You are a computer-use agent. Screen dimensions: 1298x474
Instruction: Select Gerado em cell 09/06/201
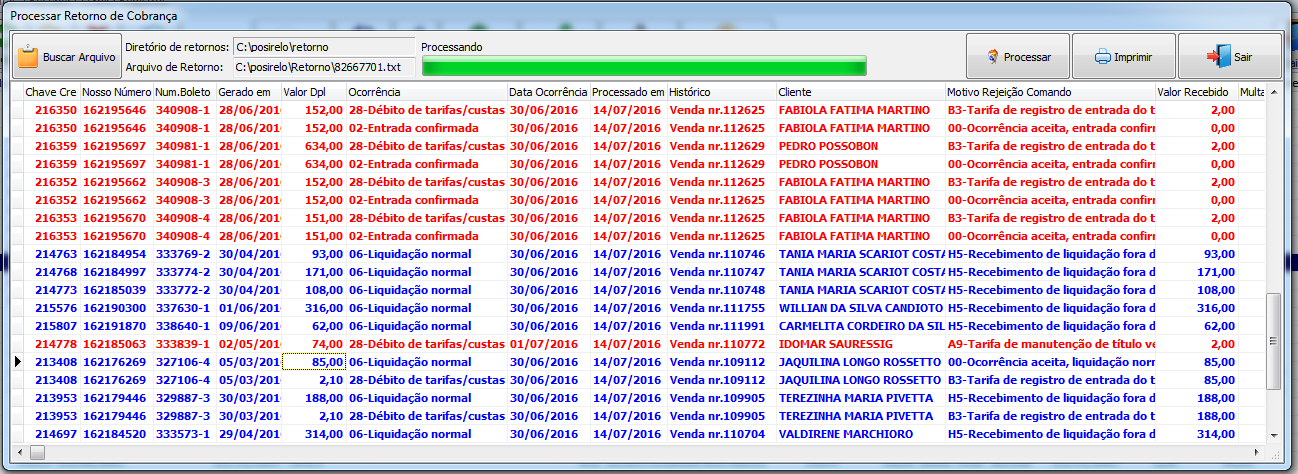(x=249, y=326)
